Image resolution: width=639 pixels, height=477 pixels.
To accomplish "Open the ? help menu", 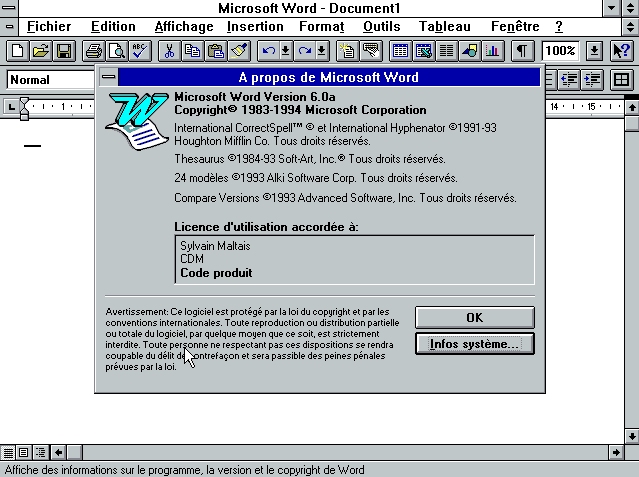I will click(559, 26).
